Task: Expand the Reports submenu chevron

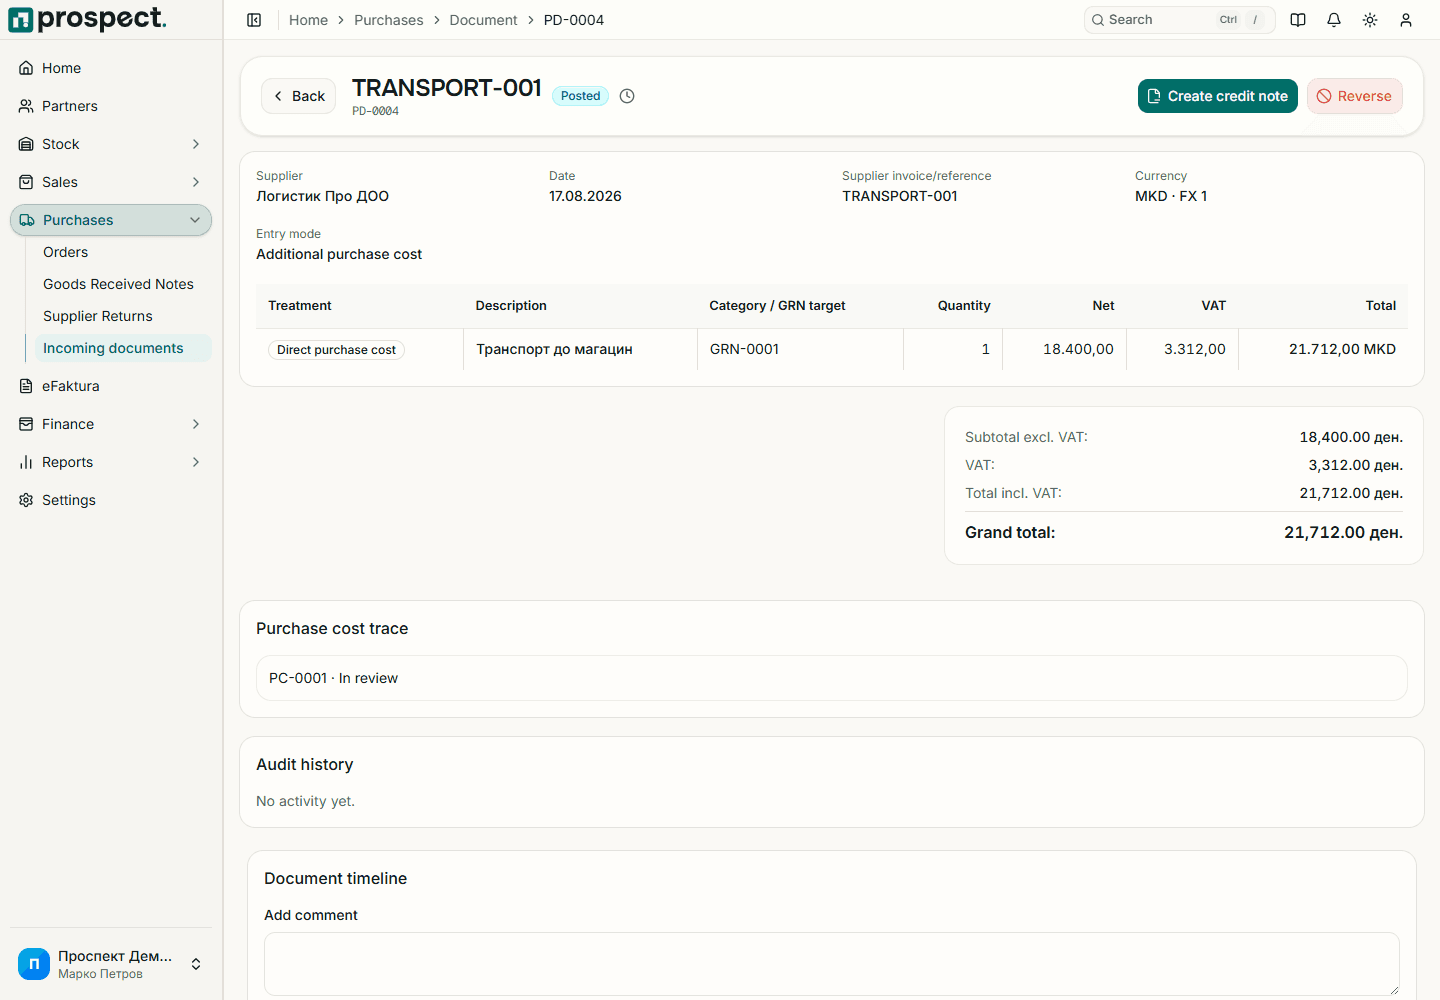Action: [x=196, y=462]
